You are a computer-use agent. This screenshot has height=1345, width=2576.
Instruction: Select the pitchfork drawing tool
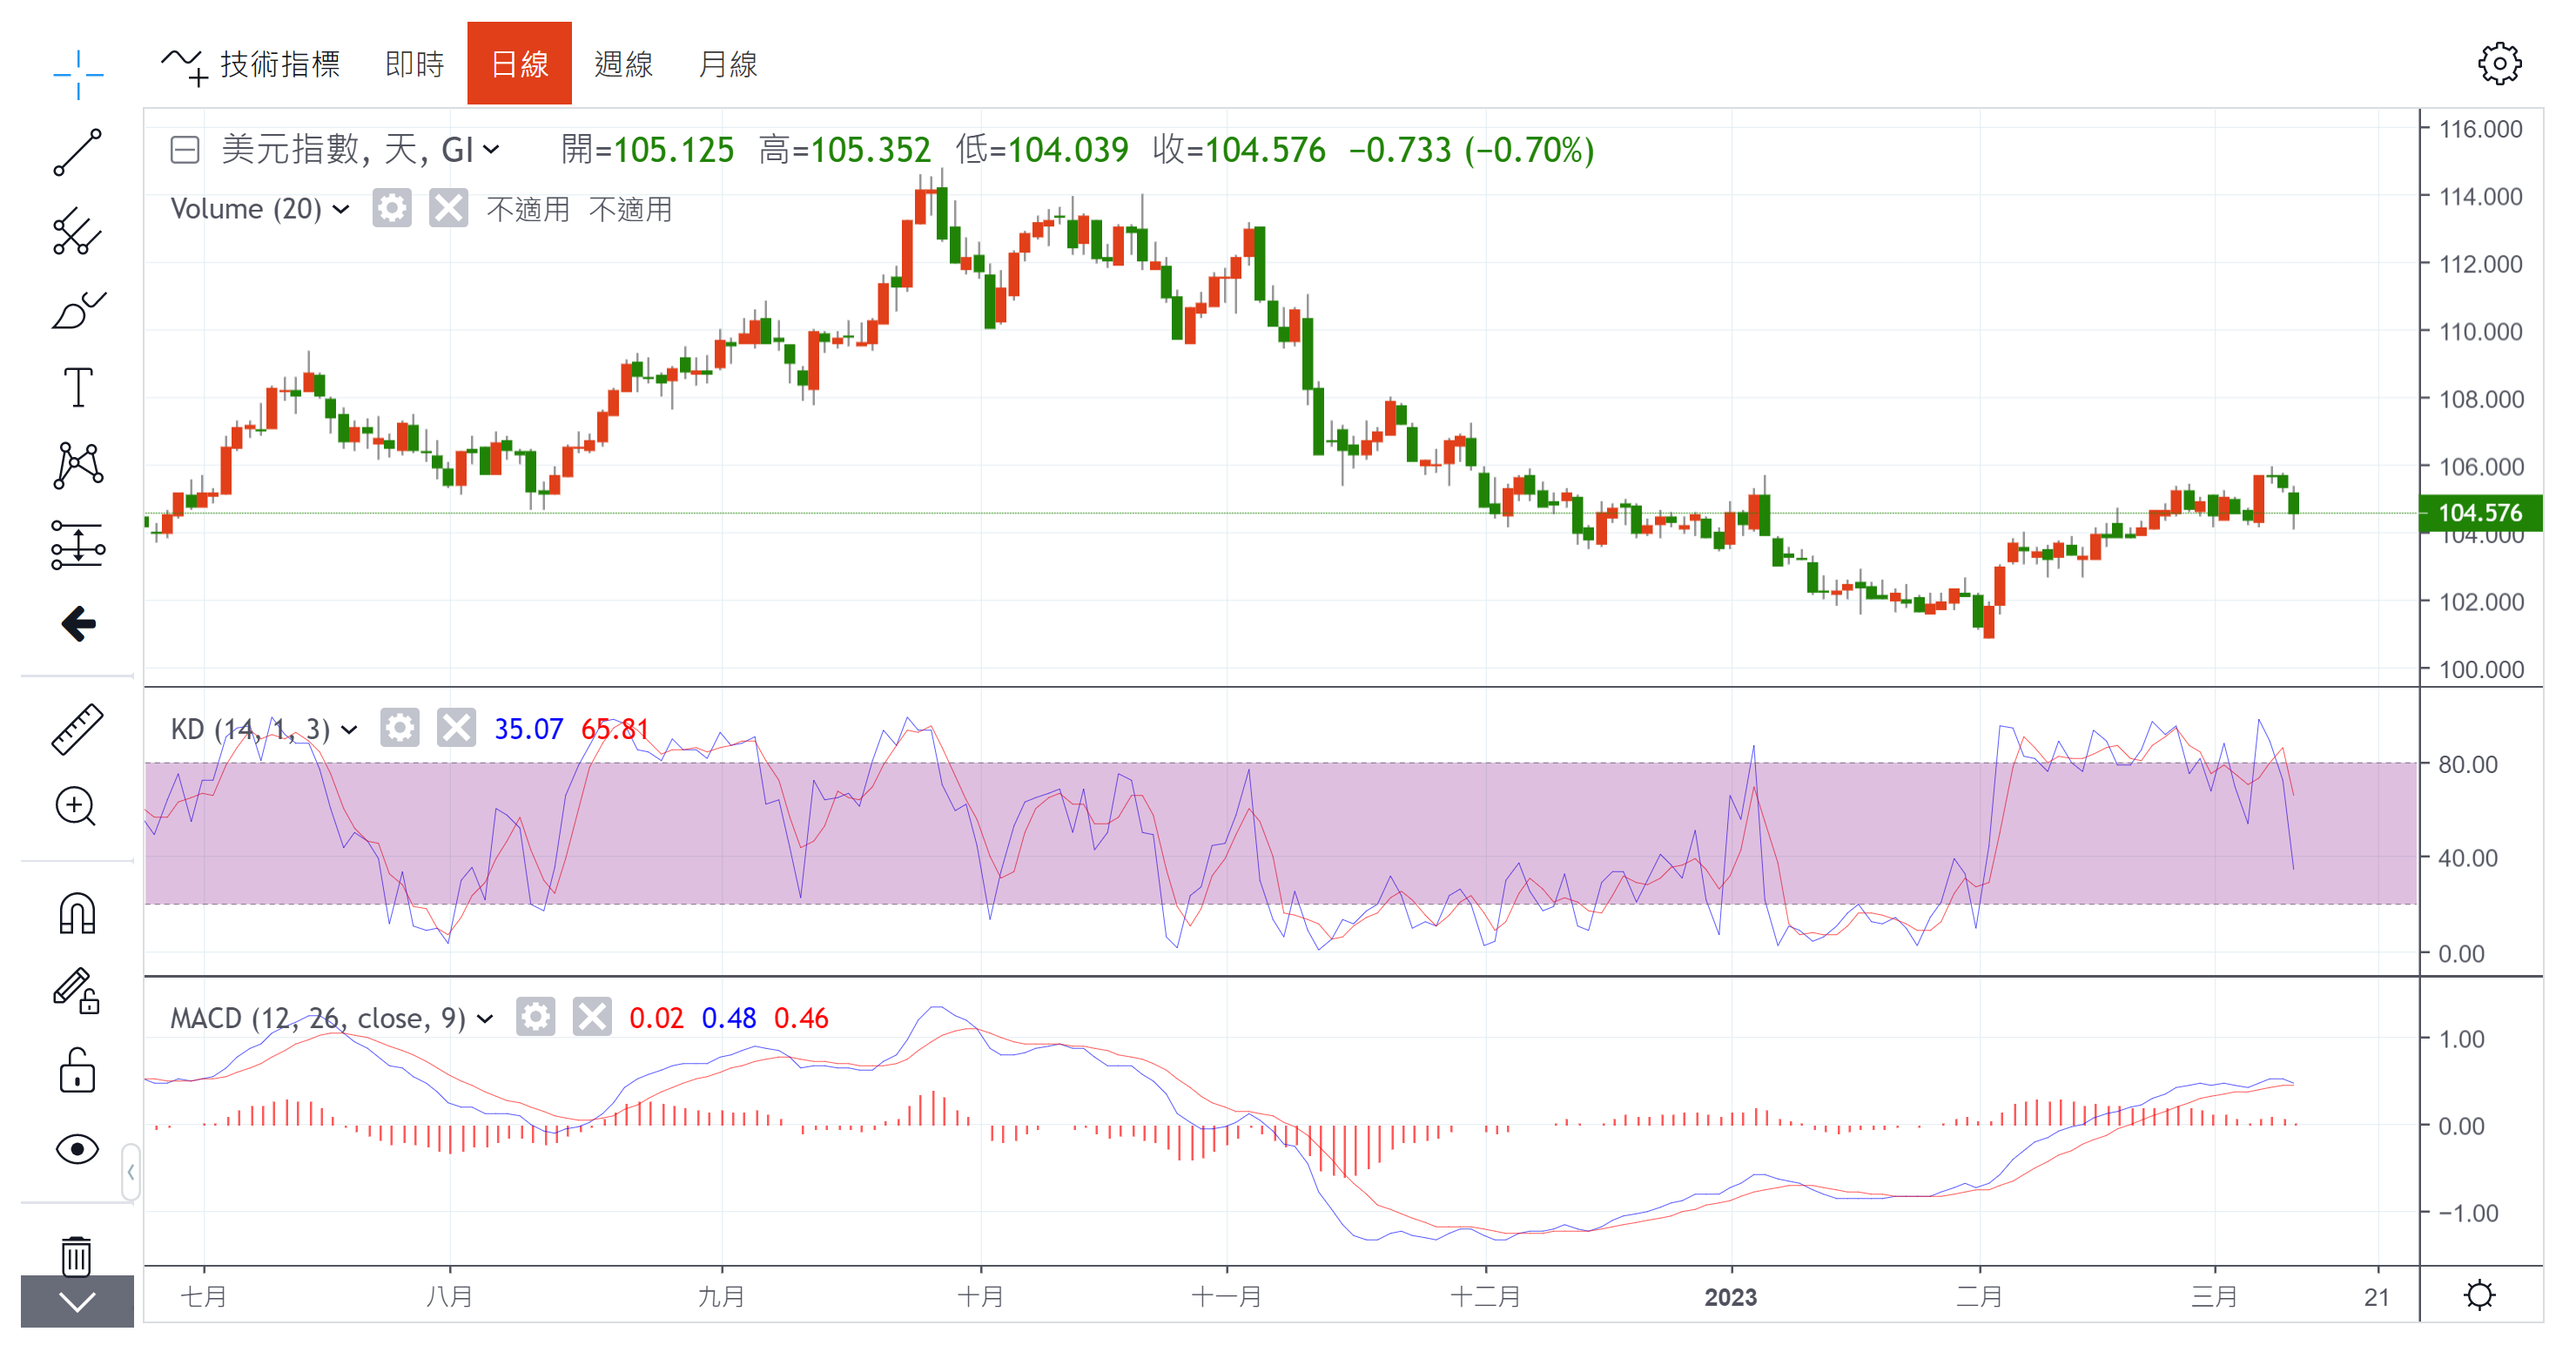(77, 231)
